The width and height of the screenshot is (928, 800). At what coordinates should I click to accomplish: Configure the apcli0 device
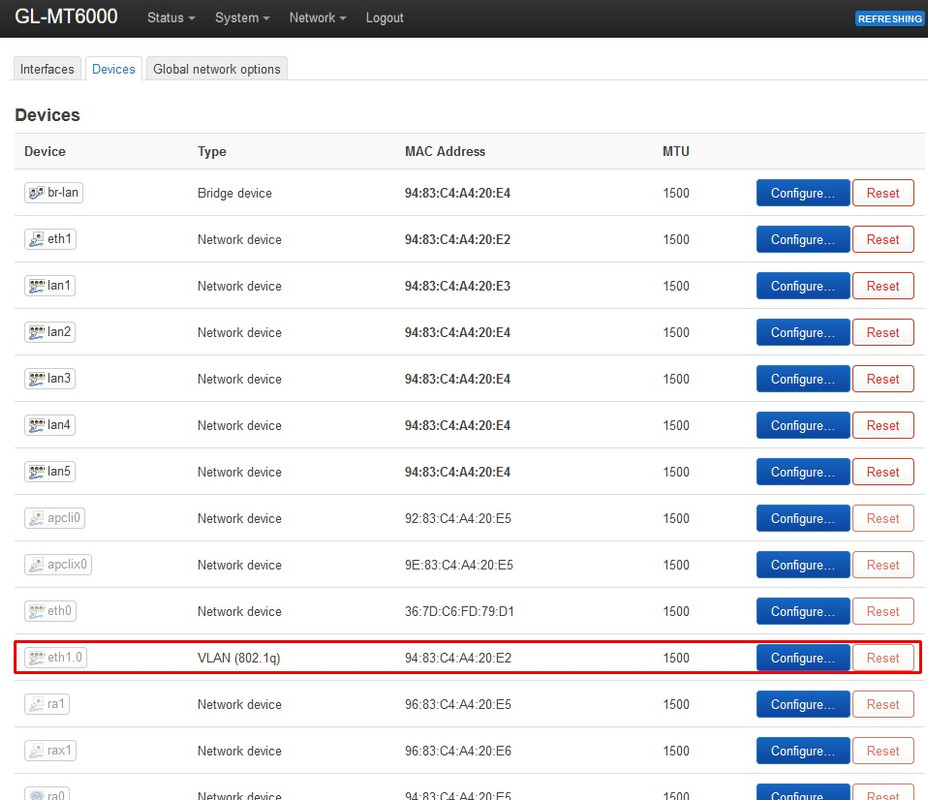(x=803, y=518)
